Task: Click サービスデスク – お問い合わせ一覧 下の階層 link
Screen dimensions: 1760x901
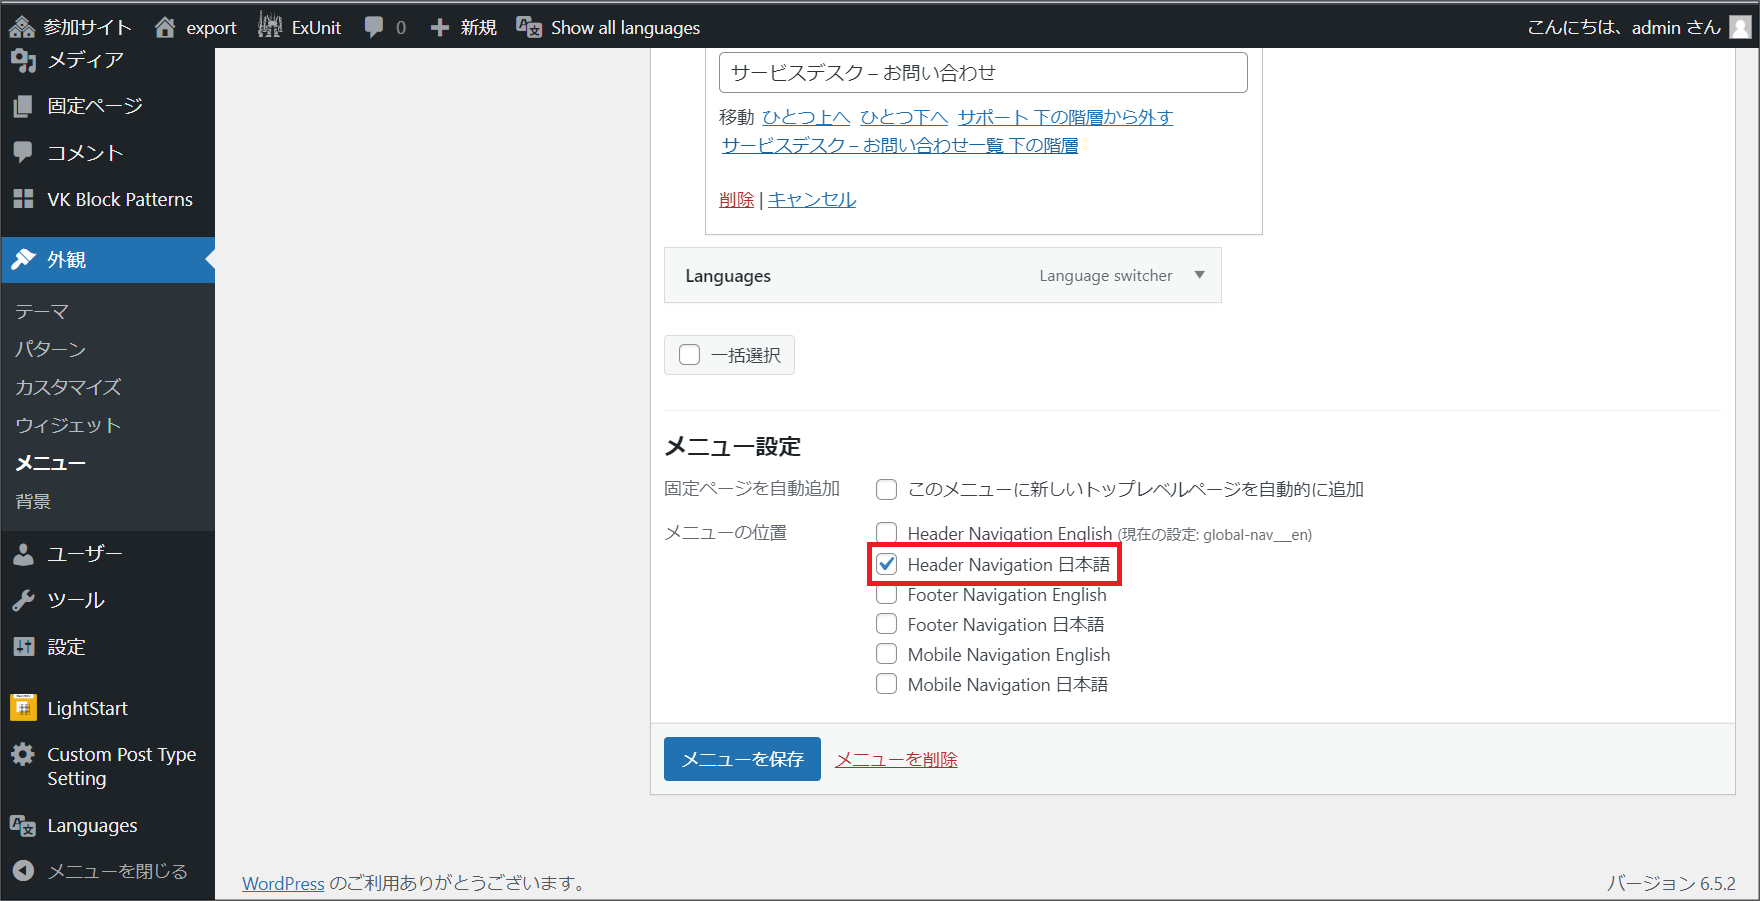Action: tap(900, 145)
